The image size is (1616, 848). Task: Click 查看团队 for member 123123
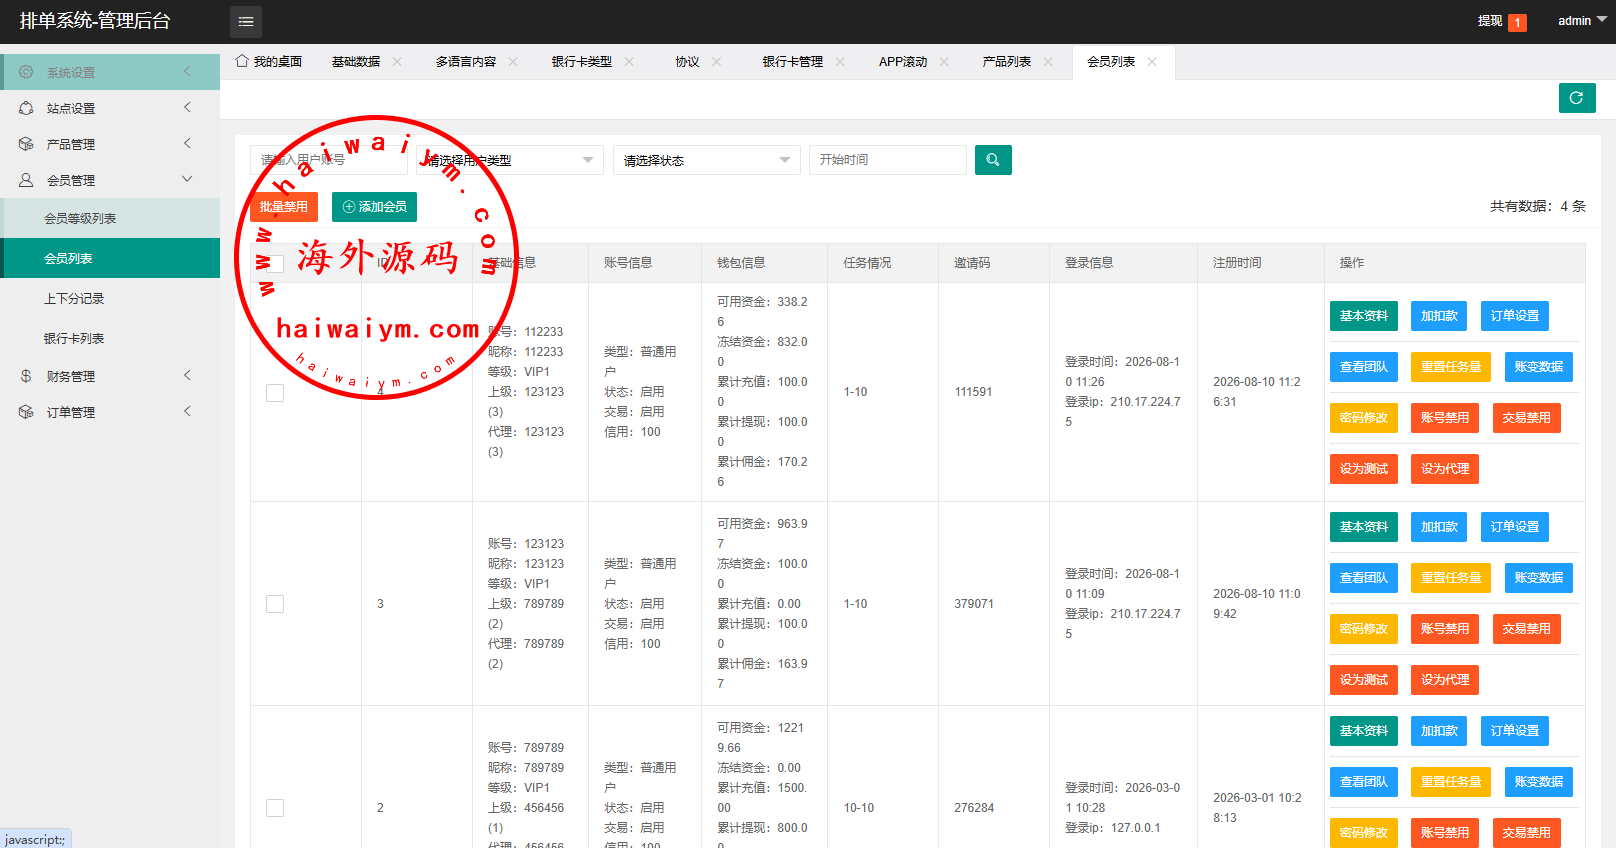point(1364,578)
